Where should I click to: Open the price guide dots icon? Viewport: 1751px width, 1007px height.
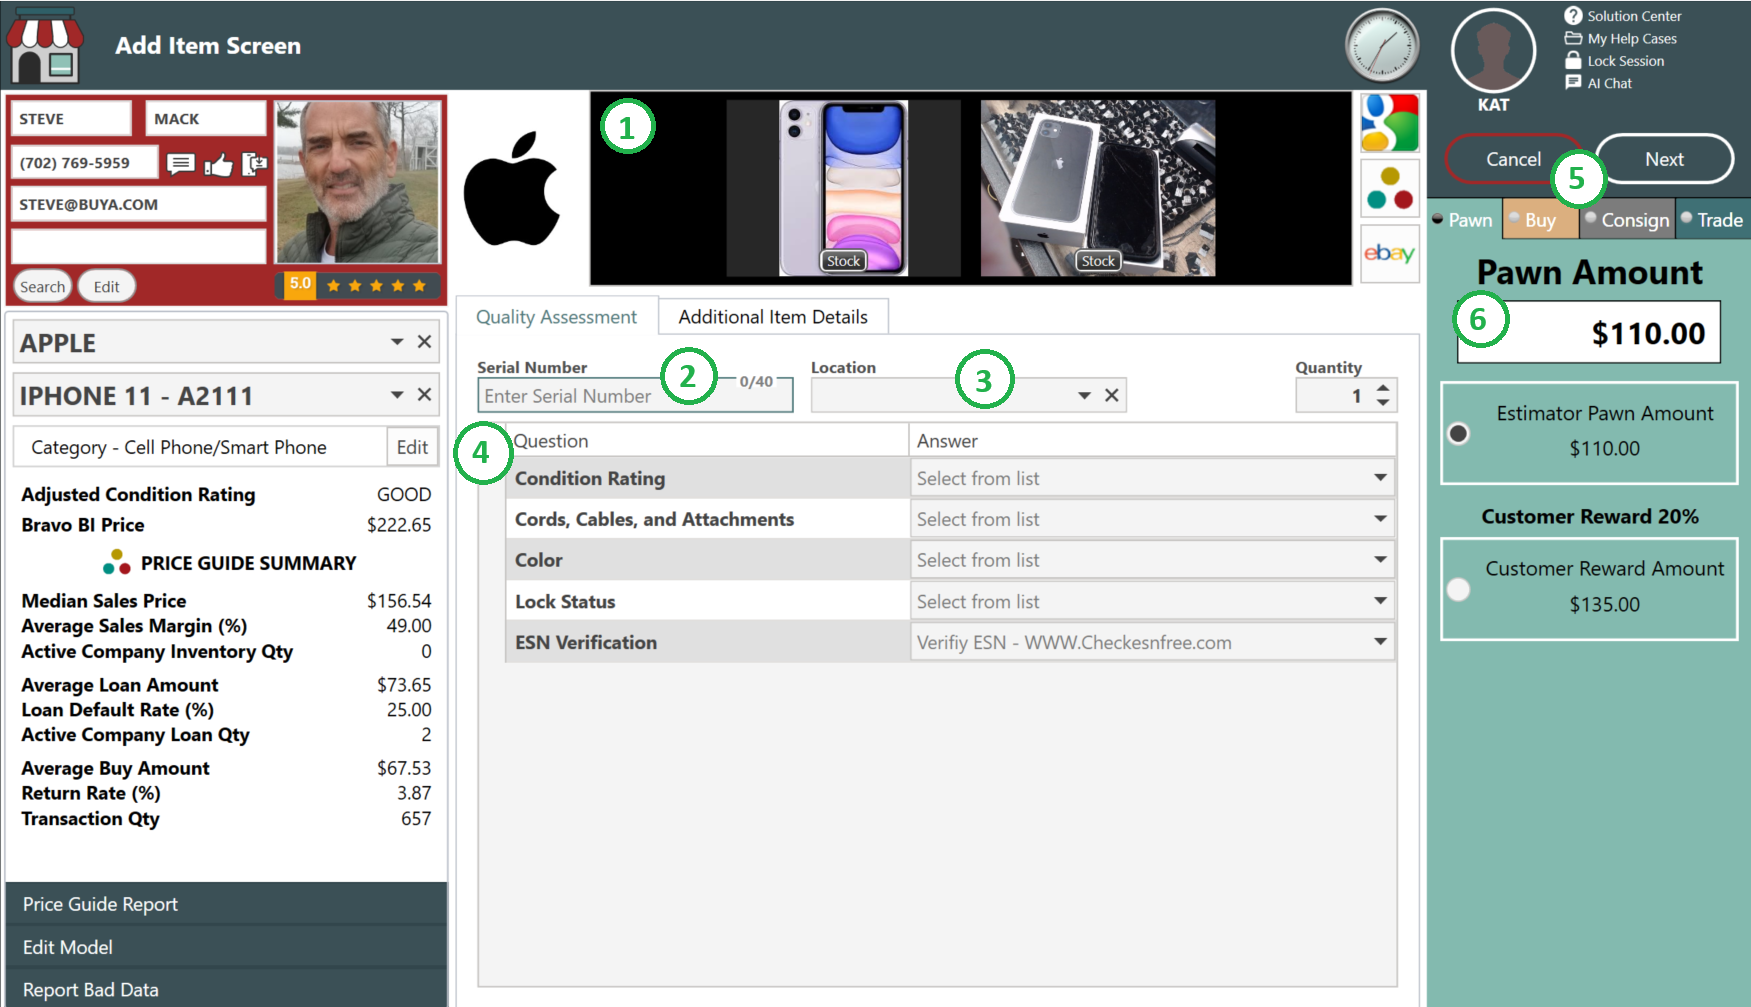tap(1390, 188)
